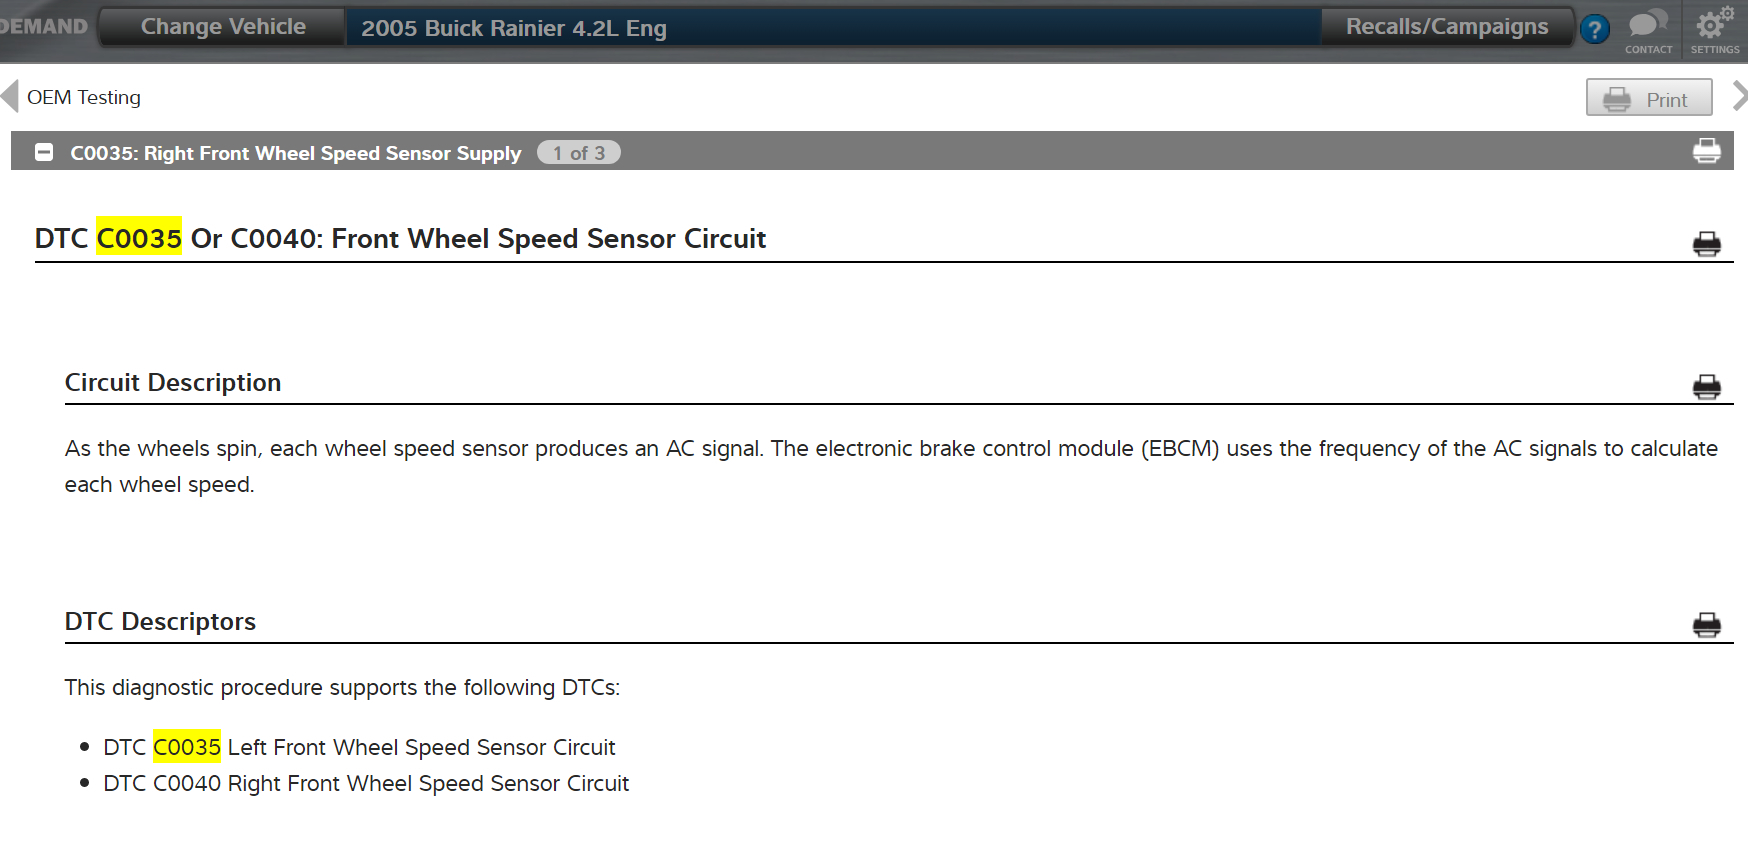Print the DTC Descriptors section via its icon
Screen dimensions: 1748x842
1707,625
